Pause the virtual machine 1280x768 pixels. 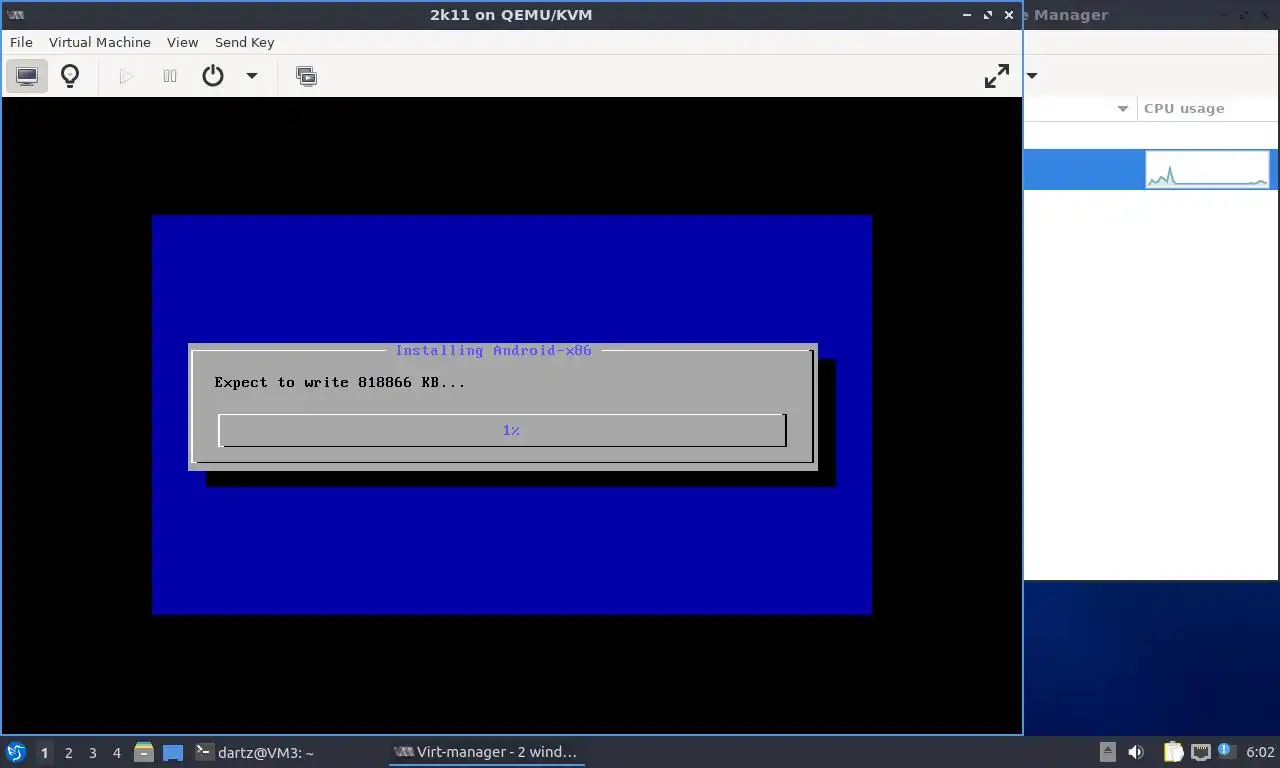pyautogui.click(x=170, y=76)
